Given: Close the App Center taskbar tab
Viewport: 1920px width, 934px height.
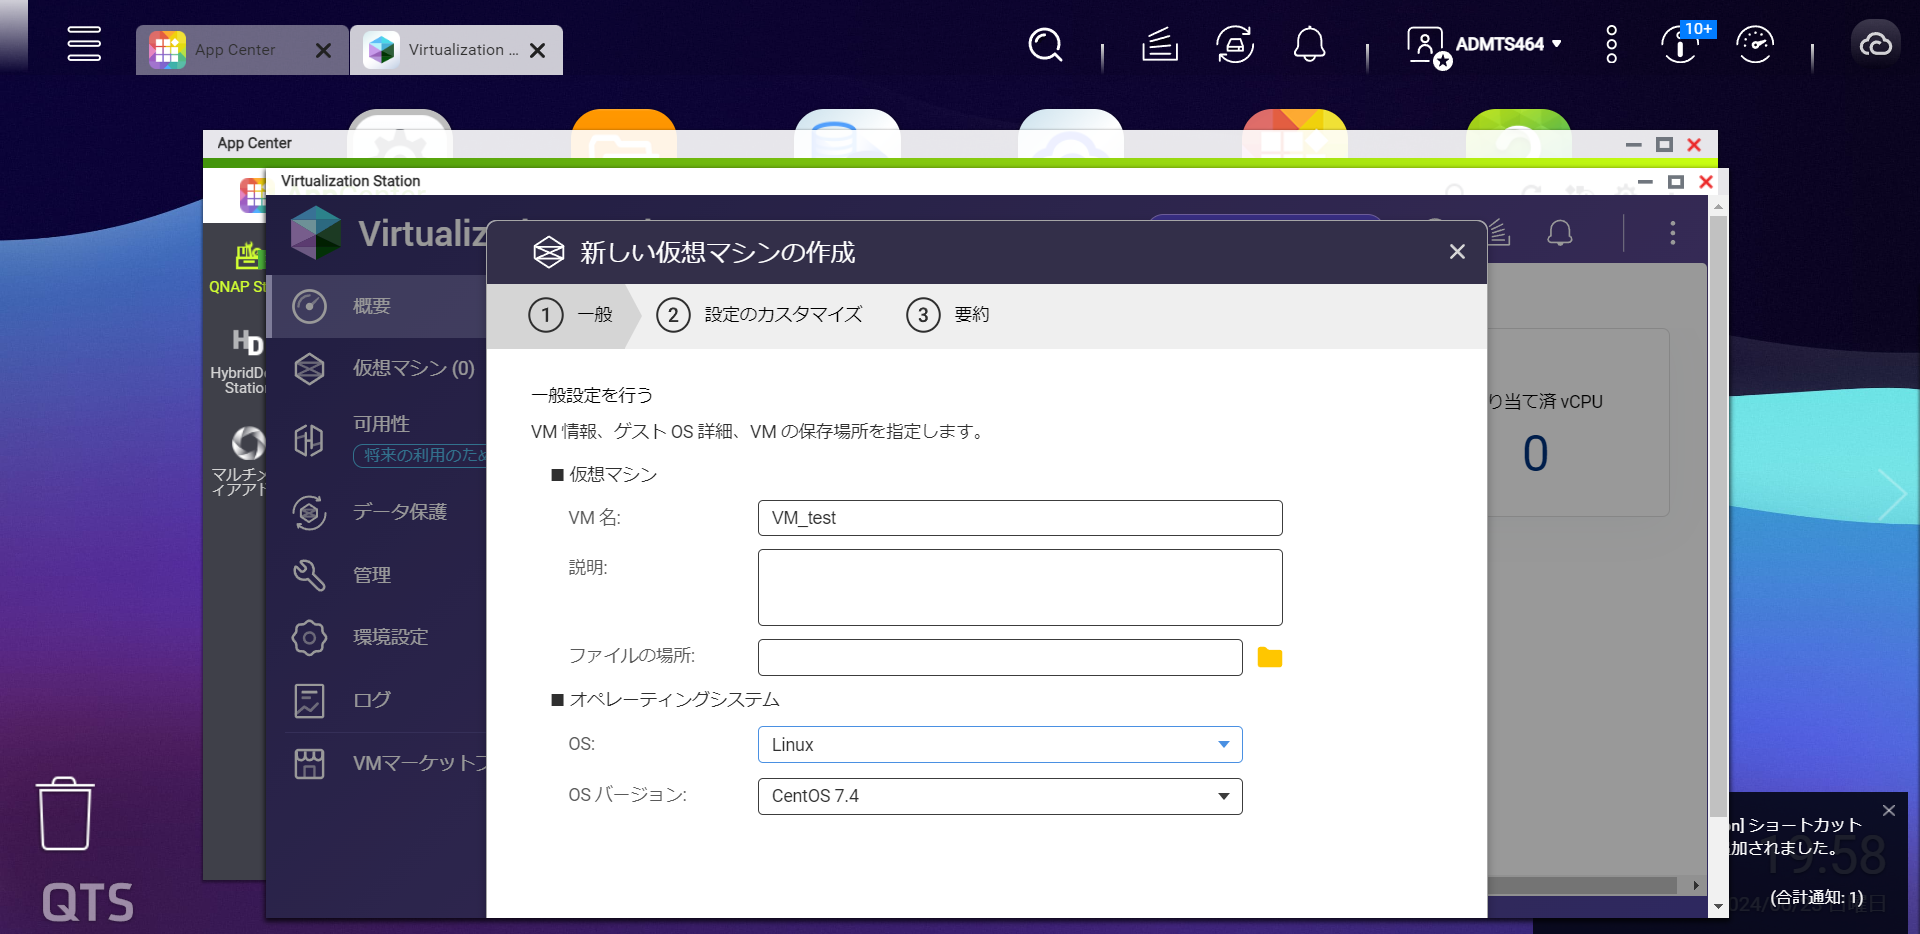Looking at the screenshot, I should 323,50.
